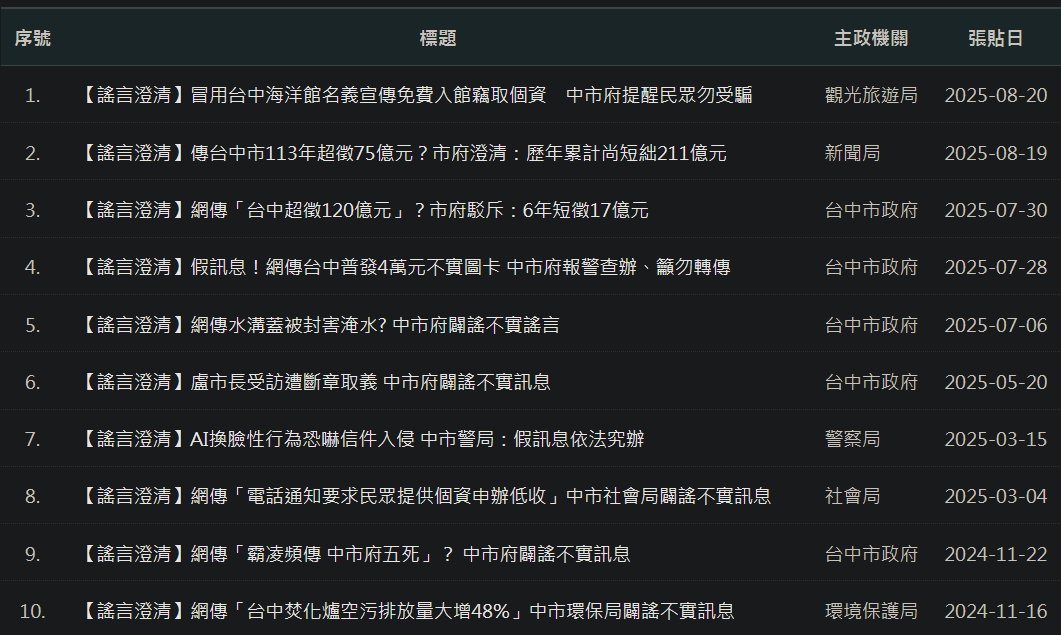Click the 張貼日 column header
The height and width of the screenshot is (635, 1061).
coord(995,39)
